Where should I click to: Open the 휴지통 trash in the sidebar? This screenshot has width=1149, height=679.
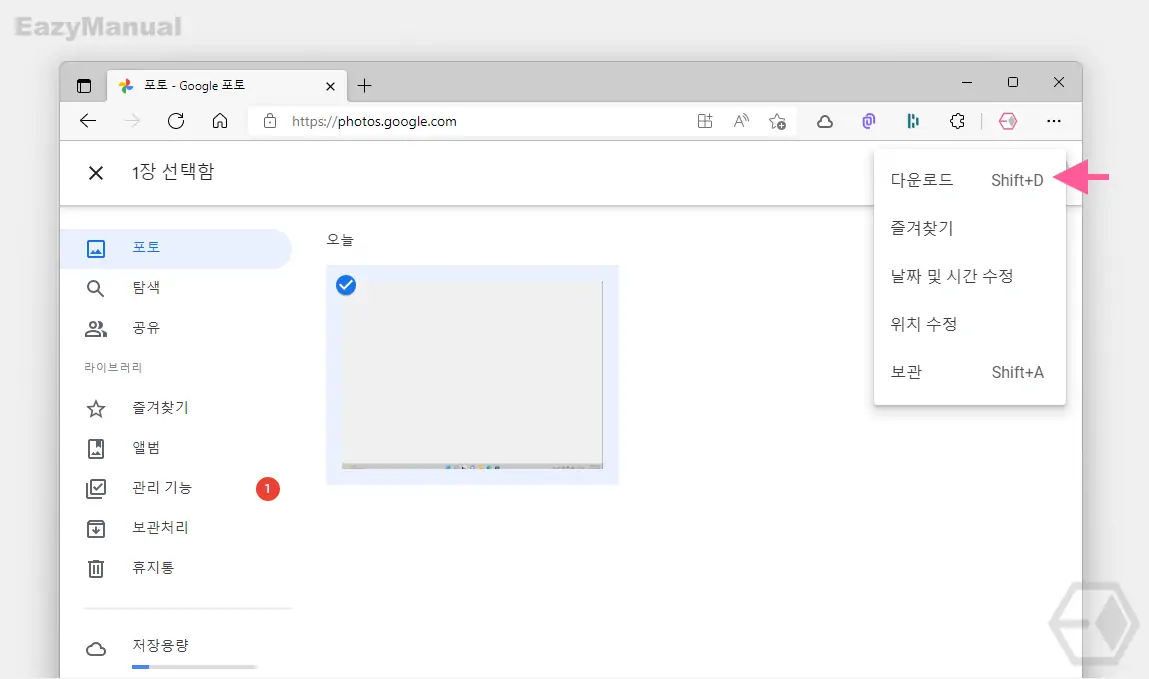176,568
